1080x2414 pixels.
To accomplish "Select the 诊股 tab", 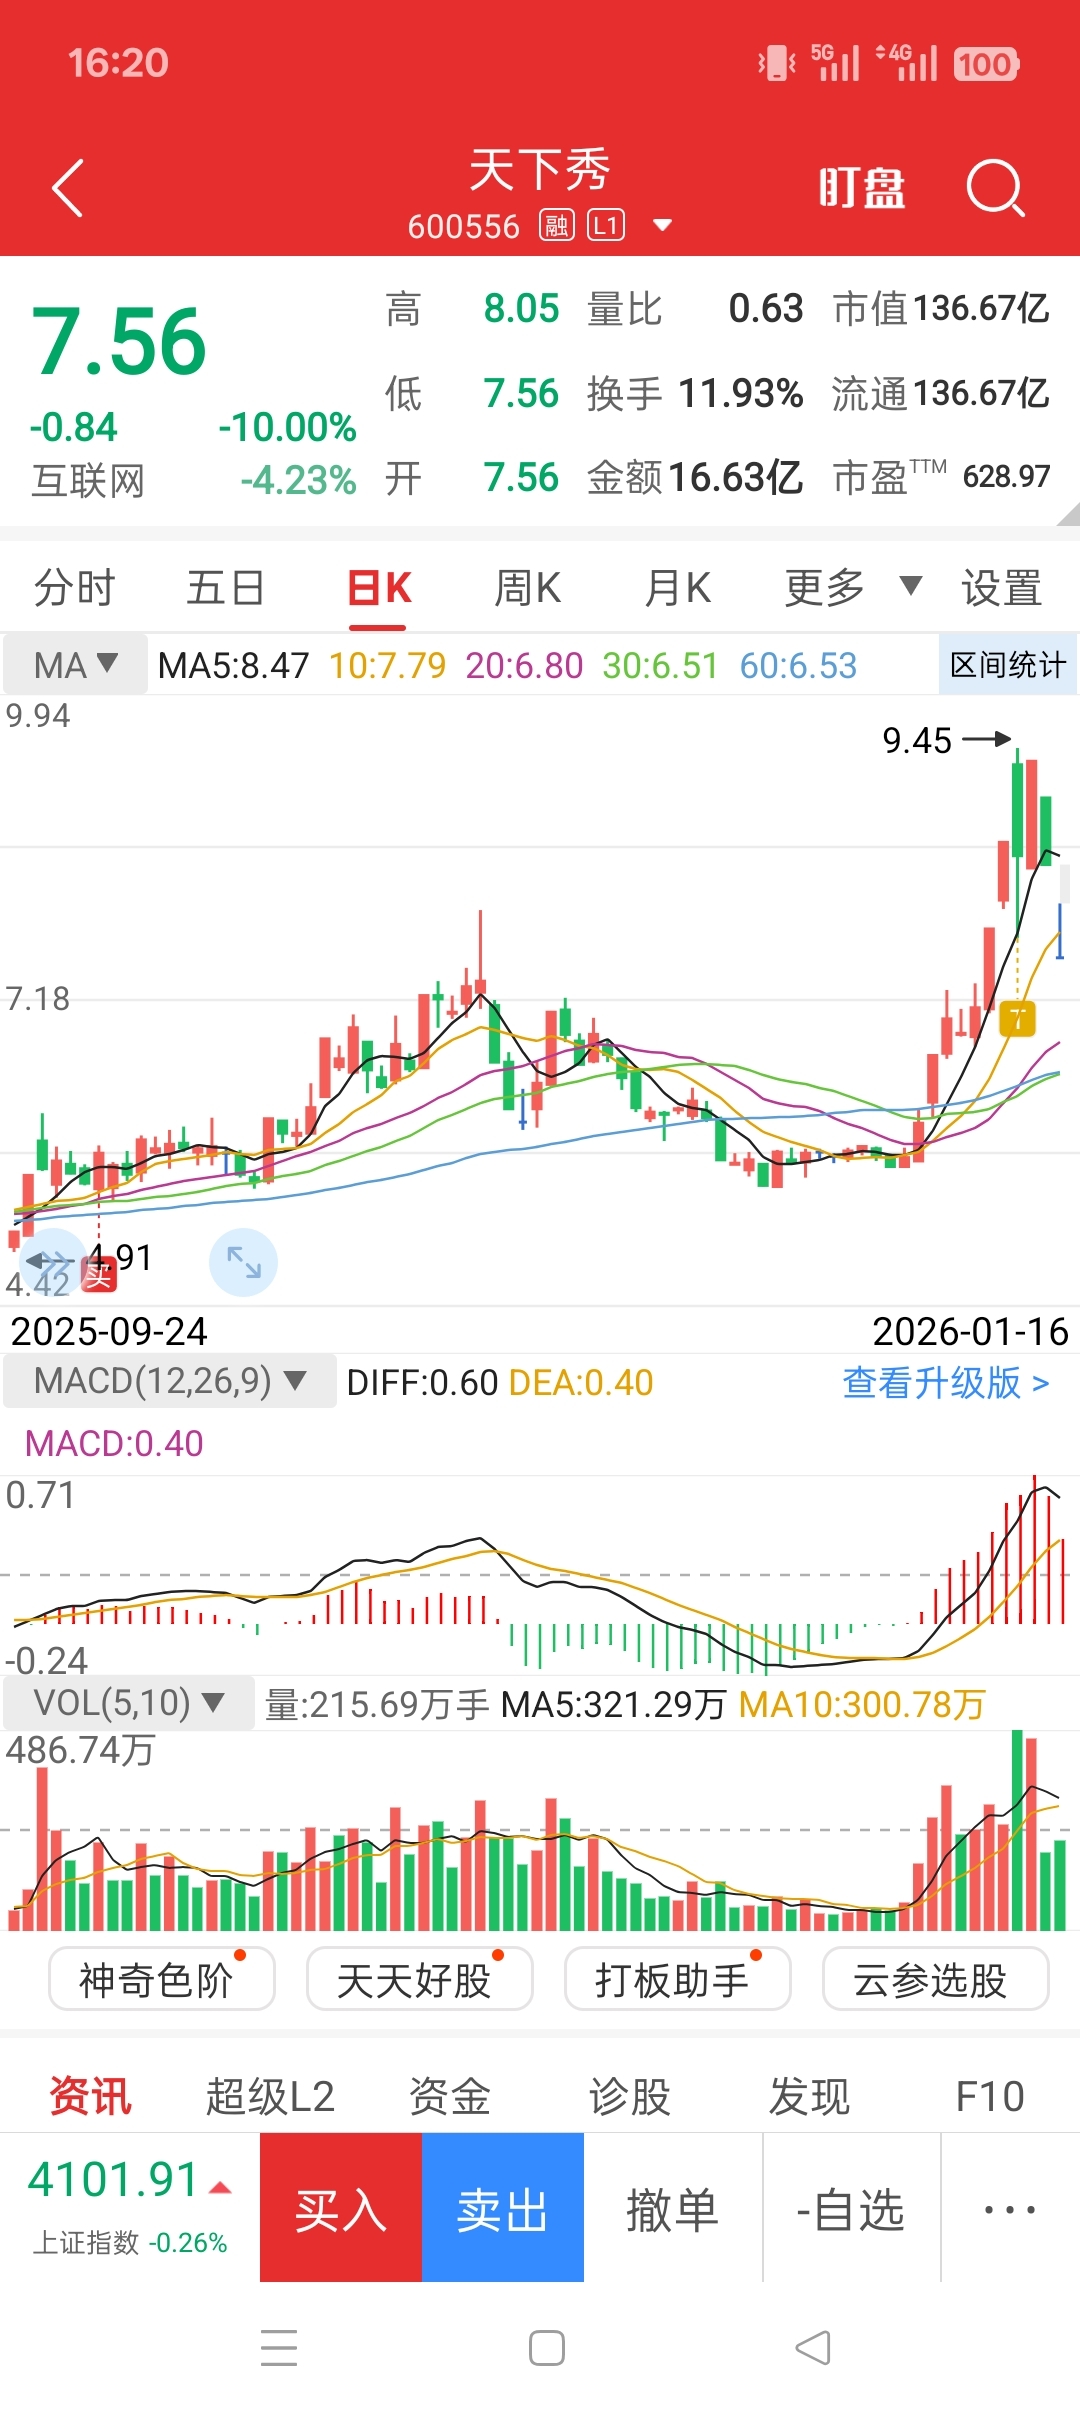I will (x=630, y=2096).
